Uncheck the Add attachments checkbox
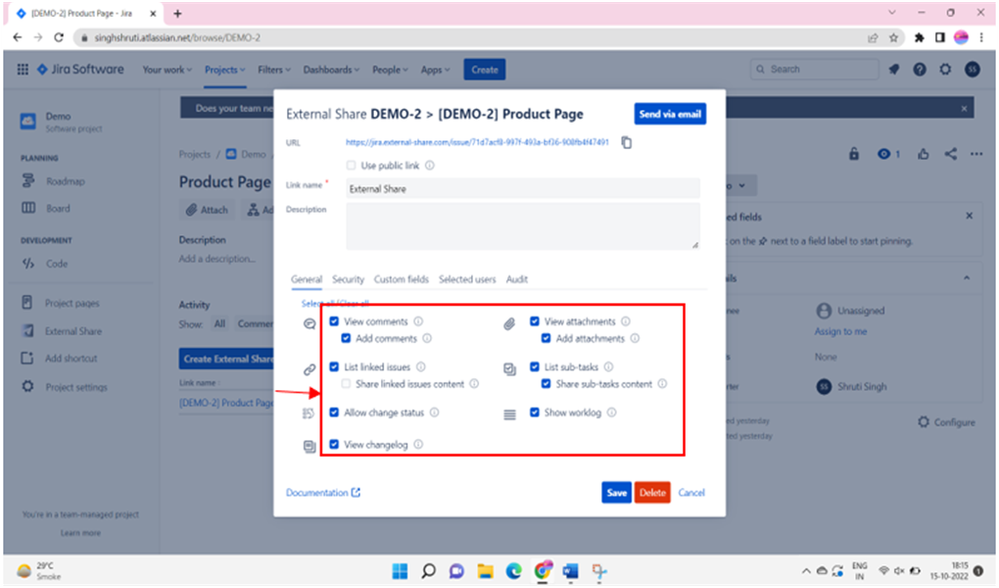This screenshot has height=588, width=999. pyautogui.click(x=546, y=338)
